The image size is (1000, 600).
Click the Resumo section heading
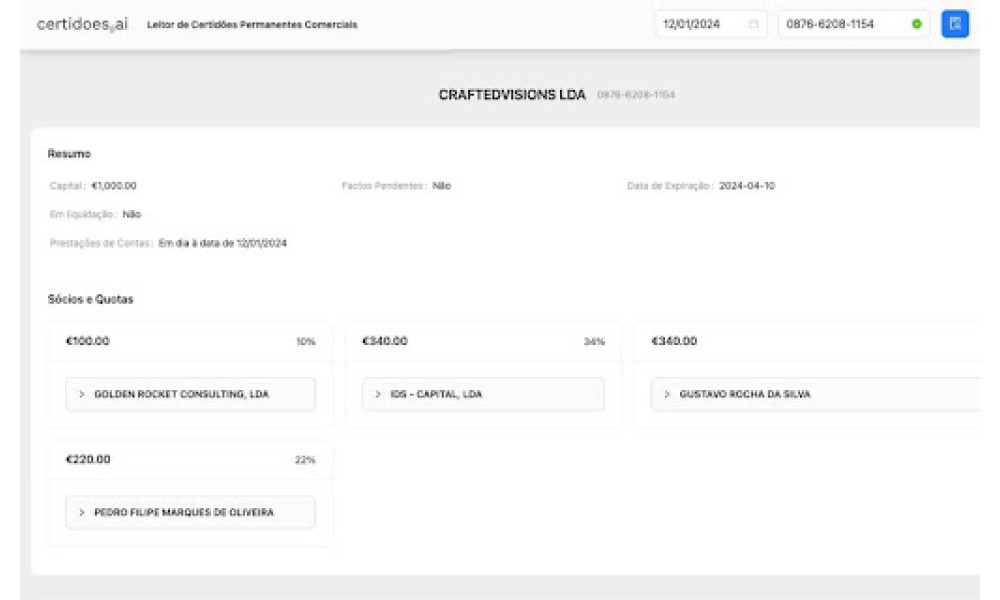coord(69,154)
